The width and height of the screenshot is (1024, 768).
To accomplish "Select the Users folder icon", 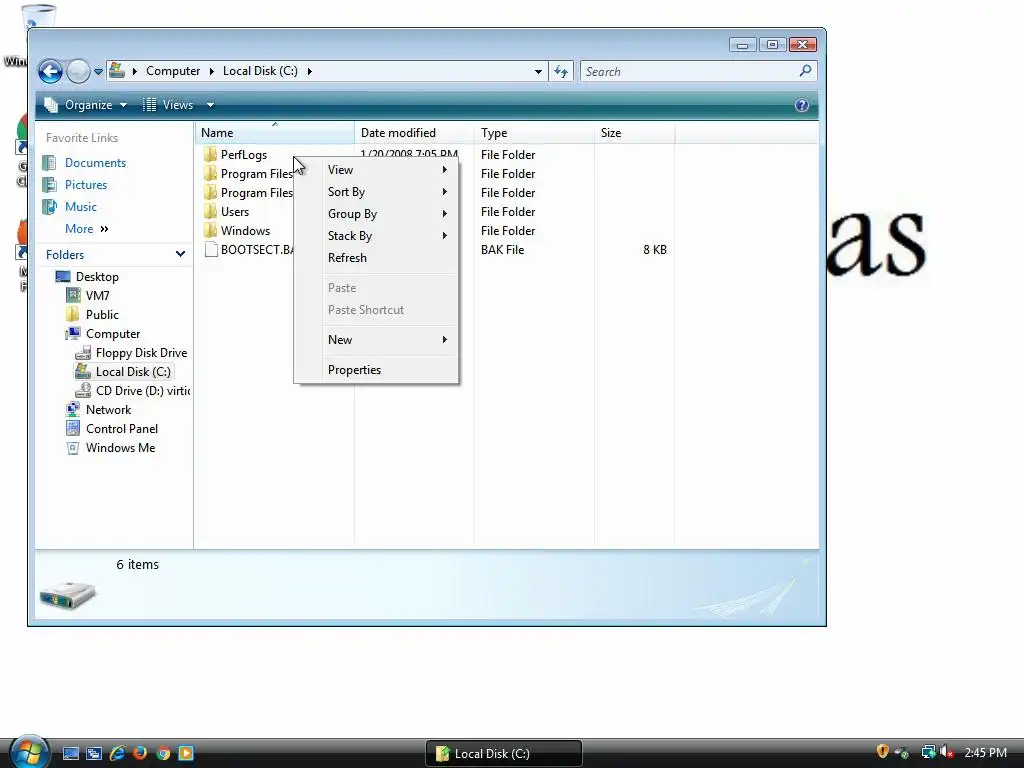I will coord(210,211).
